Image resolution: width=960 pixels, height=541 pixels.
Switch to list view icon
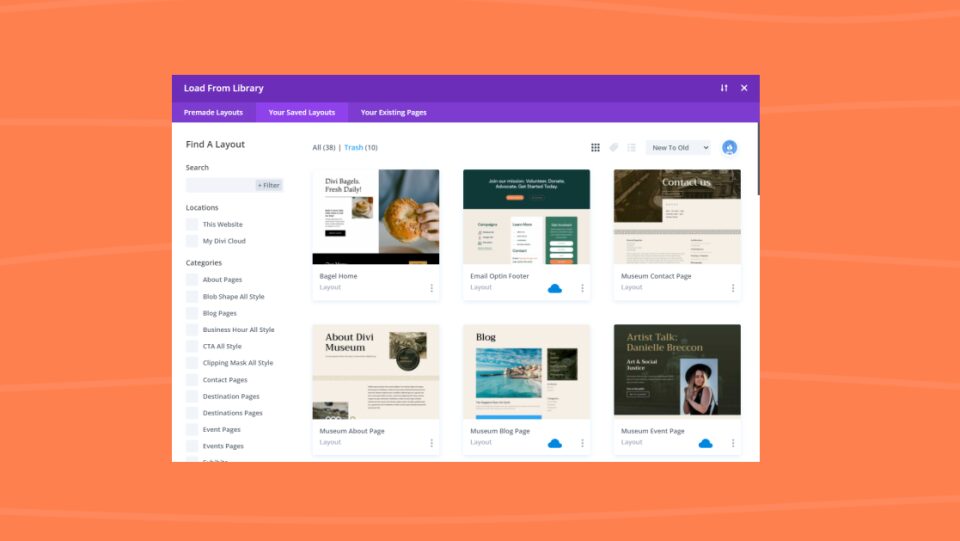click(x=631, y=147)
